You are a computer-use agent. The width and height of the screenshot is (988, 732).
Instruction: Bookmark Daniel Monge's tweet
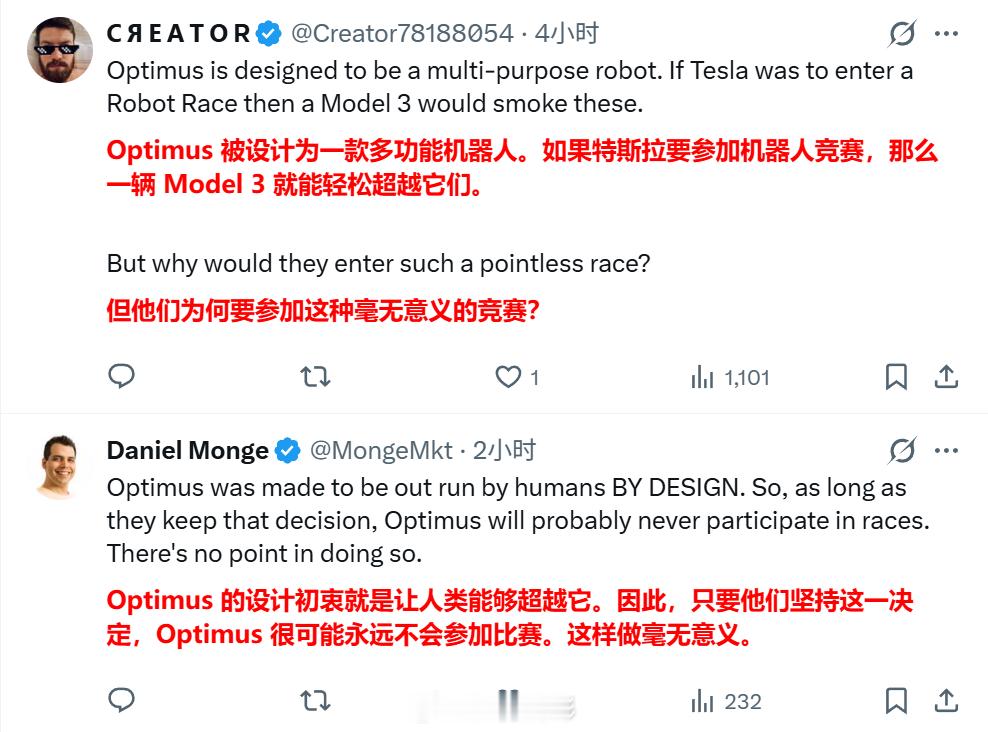click(897, 698)
